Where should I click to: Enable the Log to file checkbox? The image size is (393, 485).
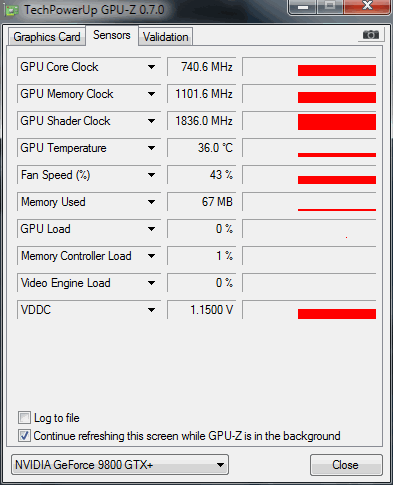(24, 417)
